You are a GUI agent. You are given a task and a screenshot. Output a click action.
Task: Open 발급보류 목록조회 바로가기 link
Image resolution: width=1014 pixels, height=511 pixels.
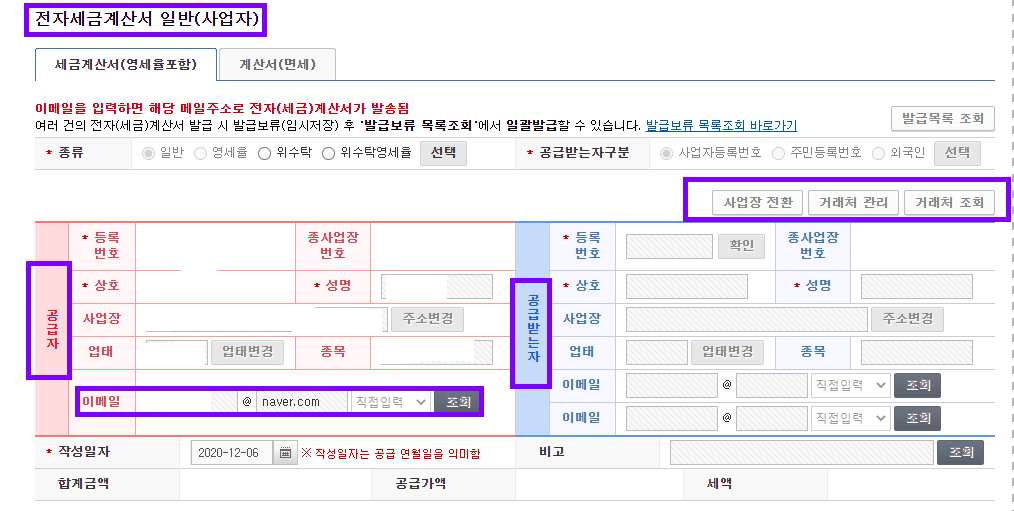click(x=721, y=125)
